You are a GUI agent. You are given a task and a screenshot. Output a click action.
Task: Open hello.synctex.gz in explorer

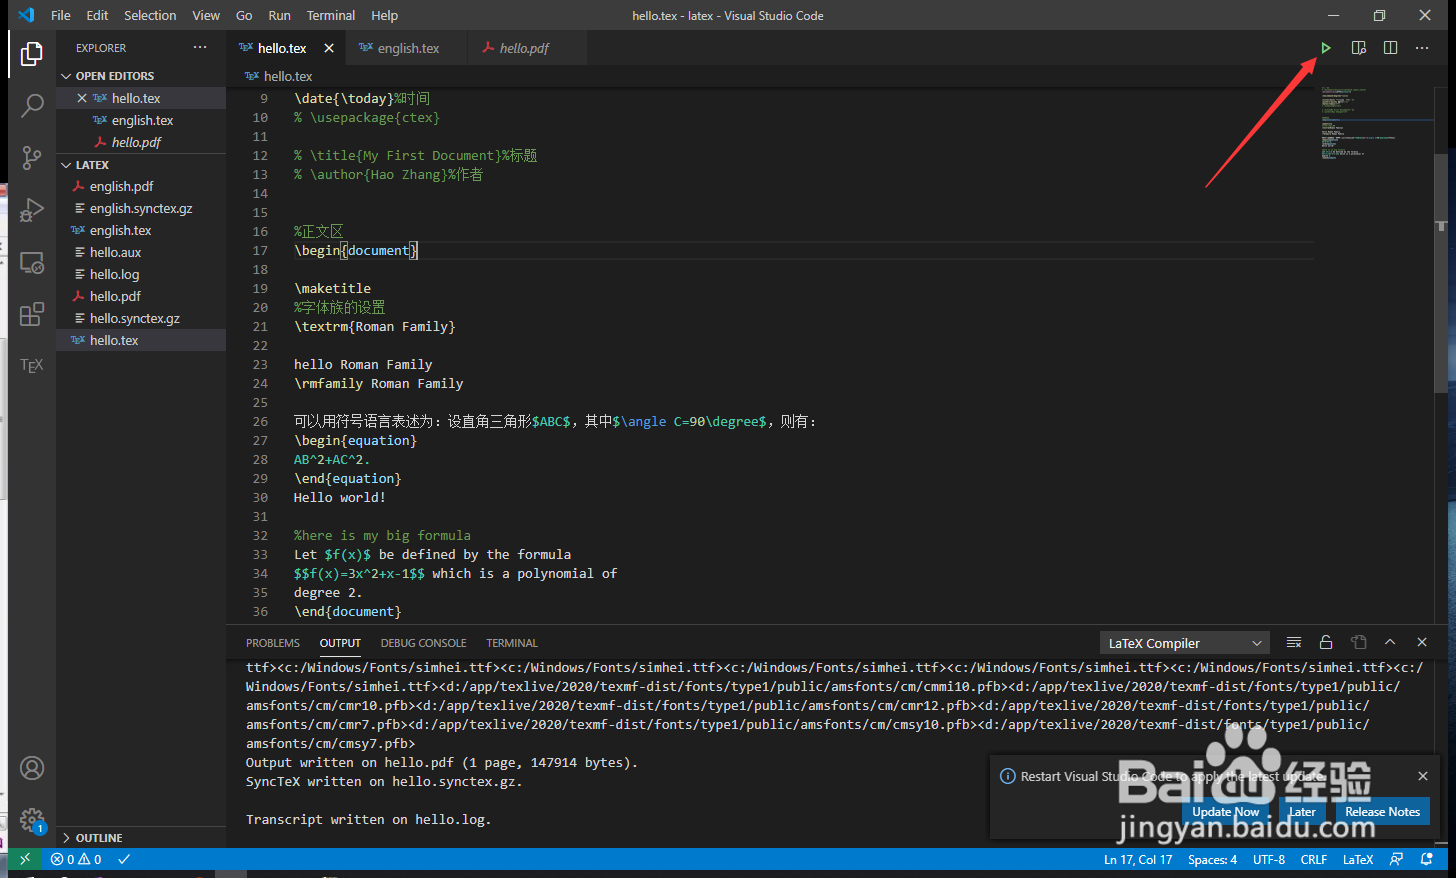tap(141, 319)
